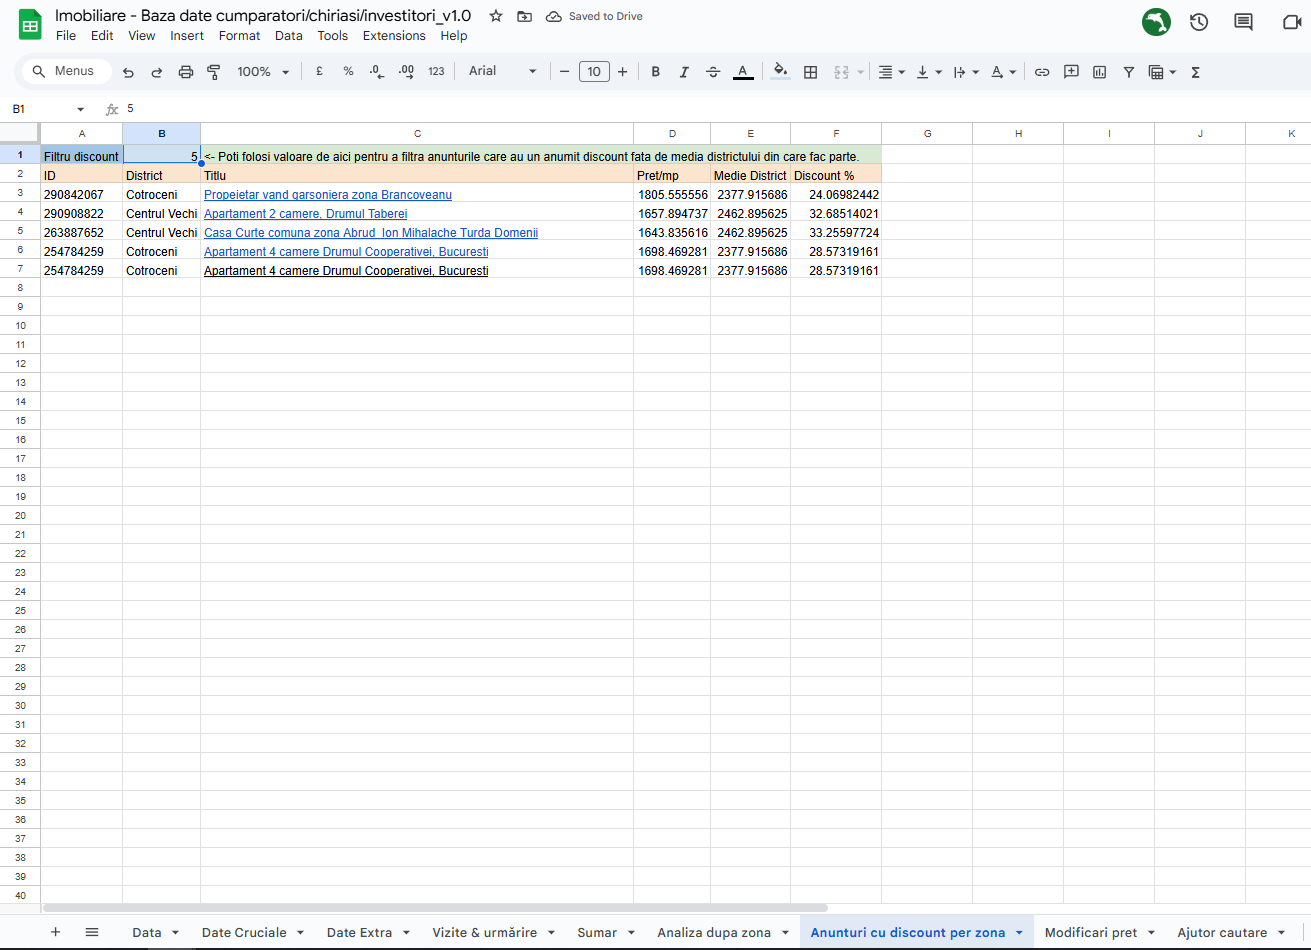Viewport: 1311px width, 950px height.
Task: Toggle bold formatting
Action: tap(656, 72)
